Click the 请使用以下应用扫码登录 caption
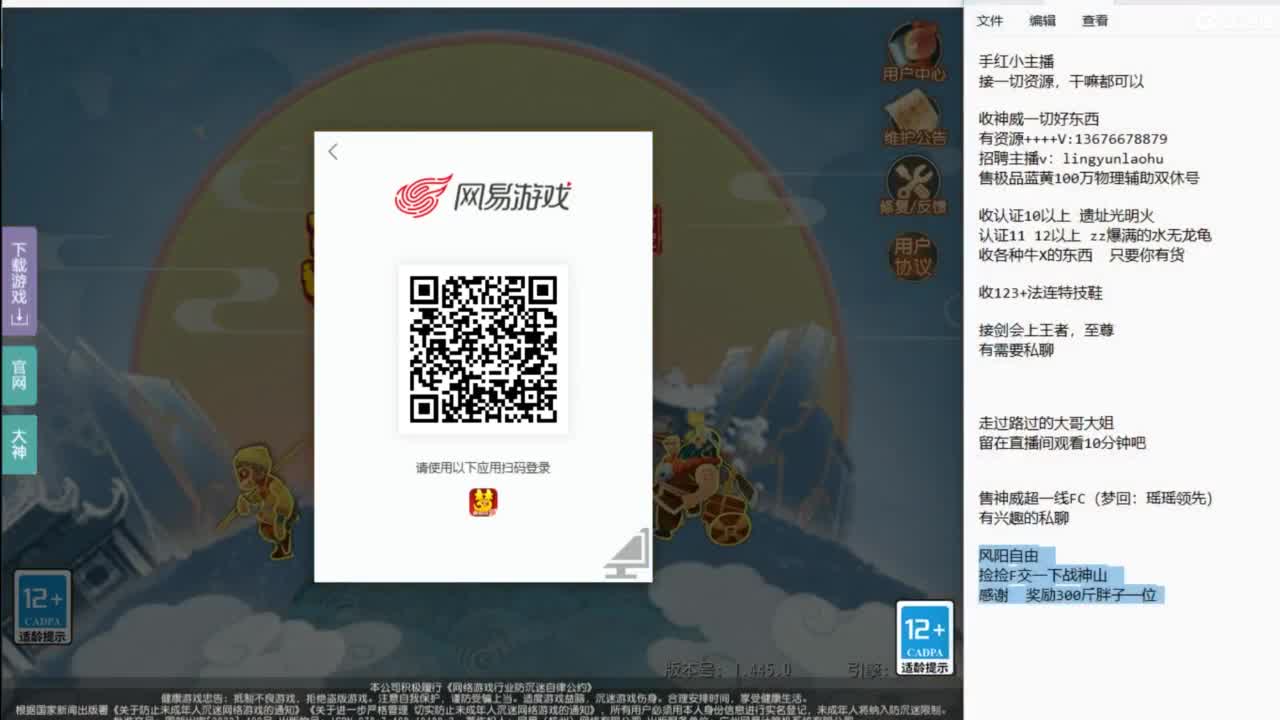The height and width of the screenshot is (720, 1280). (x=483, y=468)
